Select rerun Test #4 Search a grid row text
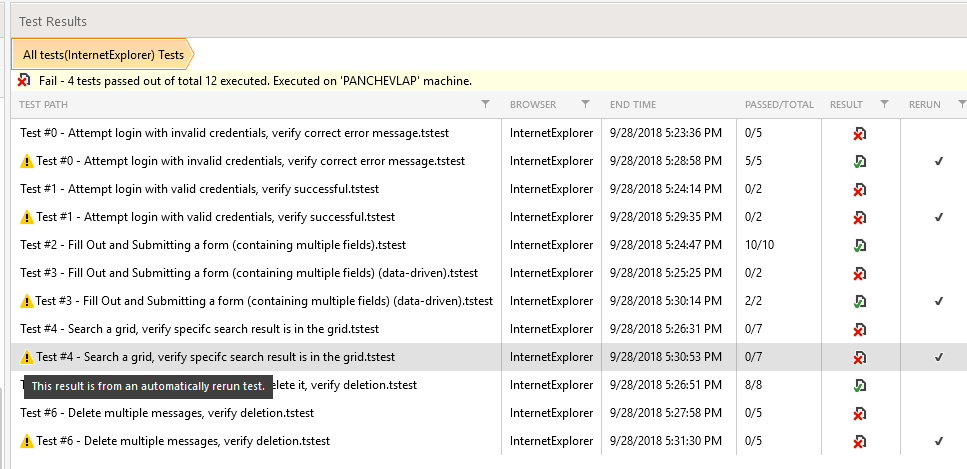The image size is (967, 469). [x=215, y=357]
